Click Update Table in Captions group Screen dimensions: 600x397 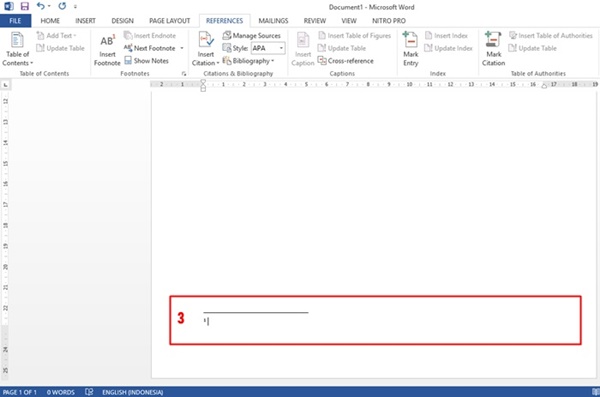pyautogui.click(x=342, y=48)
